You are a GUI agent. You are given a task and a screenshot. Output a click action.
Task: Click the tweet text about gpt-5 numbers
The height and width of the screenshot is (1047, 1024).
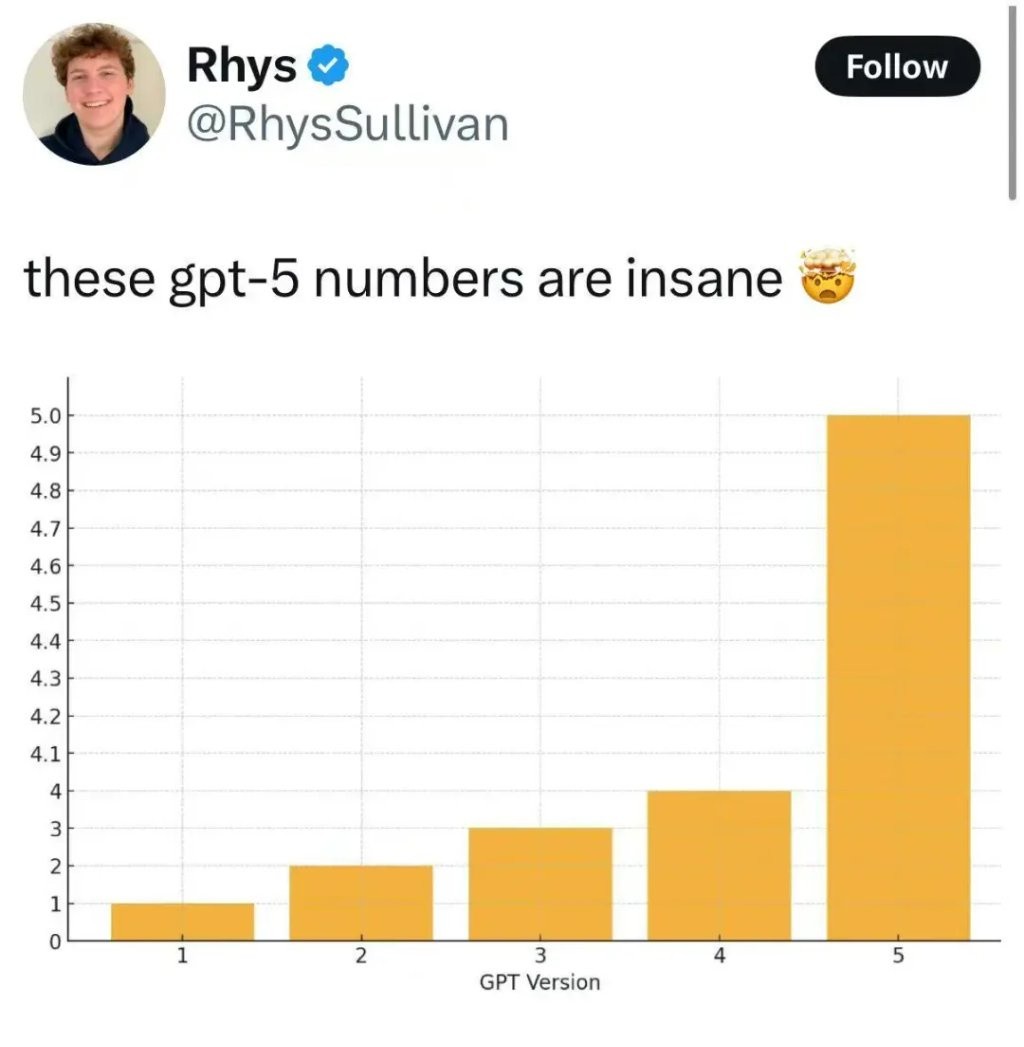(402, 280)
